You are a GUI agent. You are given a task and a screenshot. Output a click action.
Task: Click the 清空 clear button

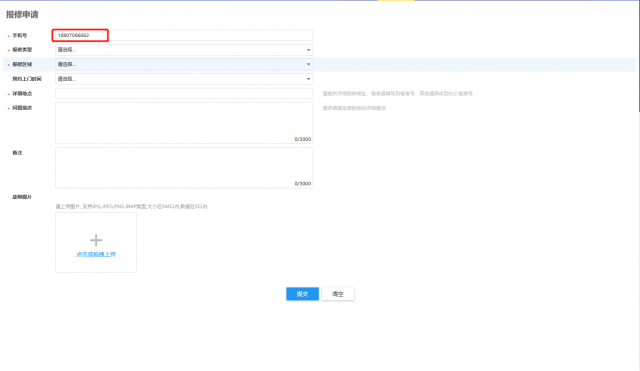(x=338, y=294)
